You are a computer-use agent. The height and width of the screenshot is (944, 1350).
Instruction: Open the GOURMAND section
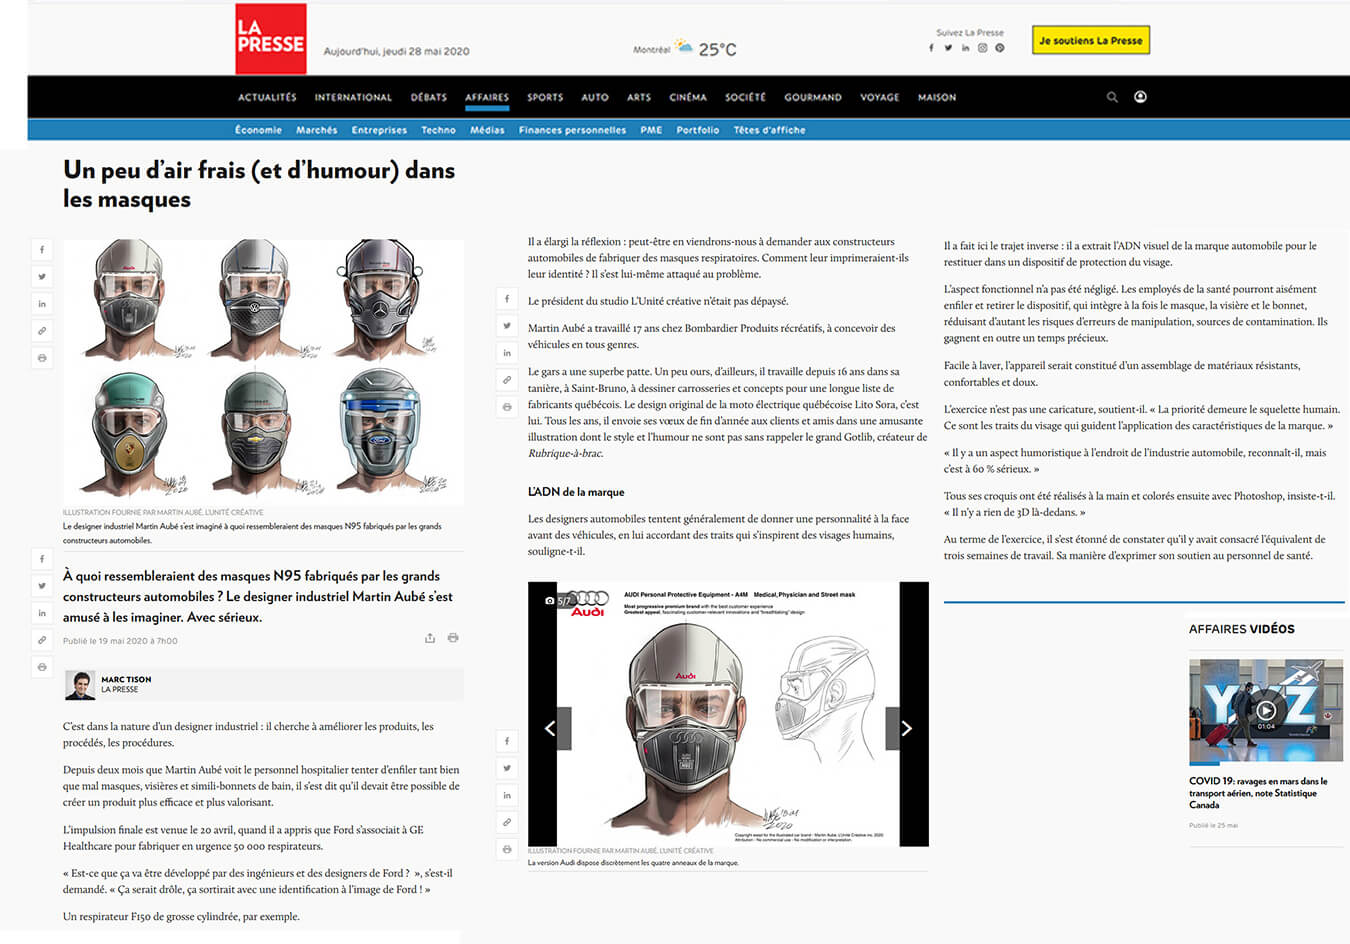[x=813, y=97]
